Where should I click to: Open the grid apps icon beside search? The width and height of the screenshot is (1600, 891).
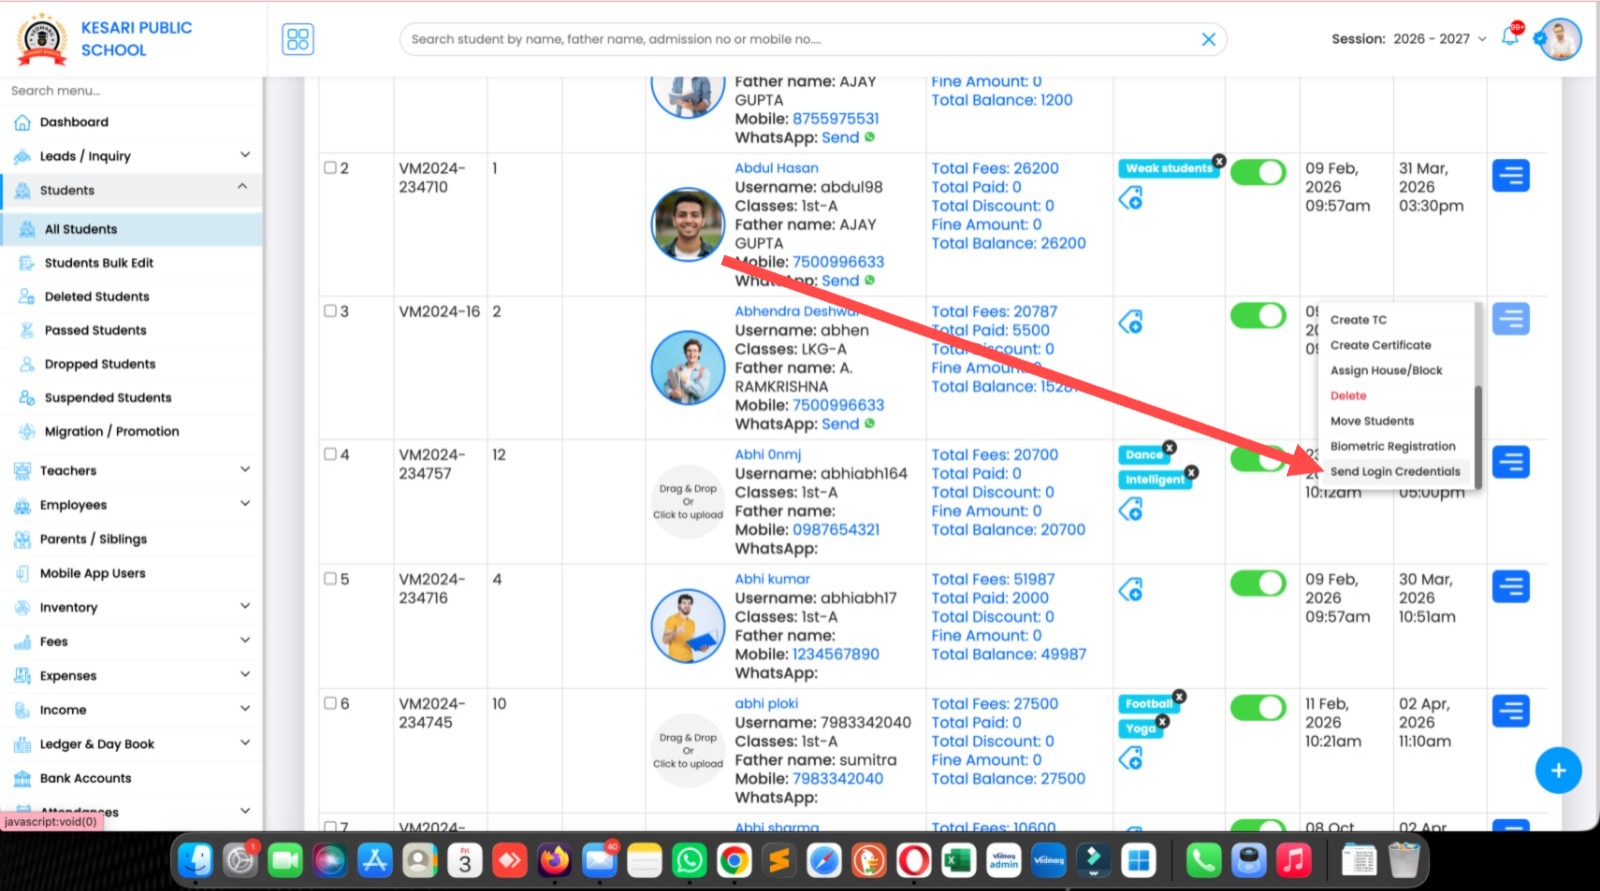[298, 39]
